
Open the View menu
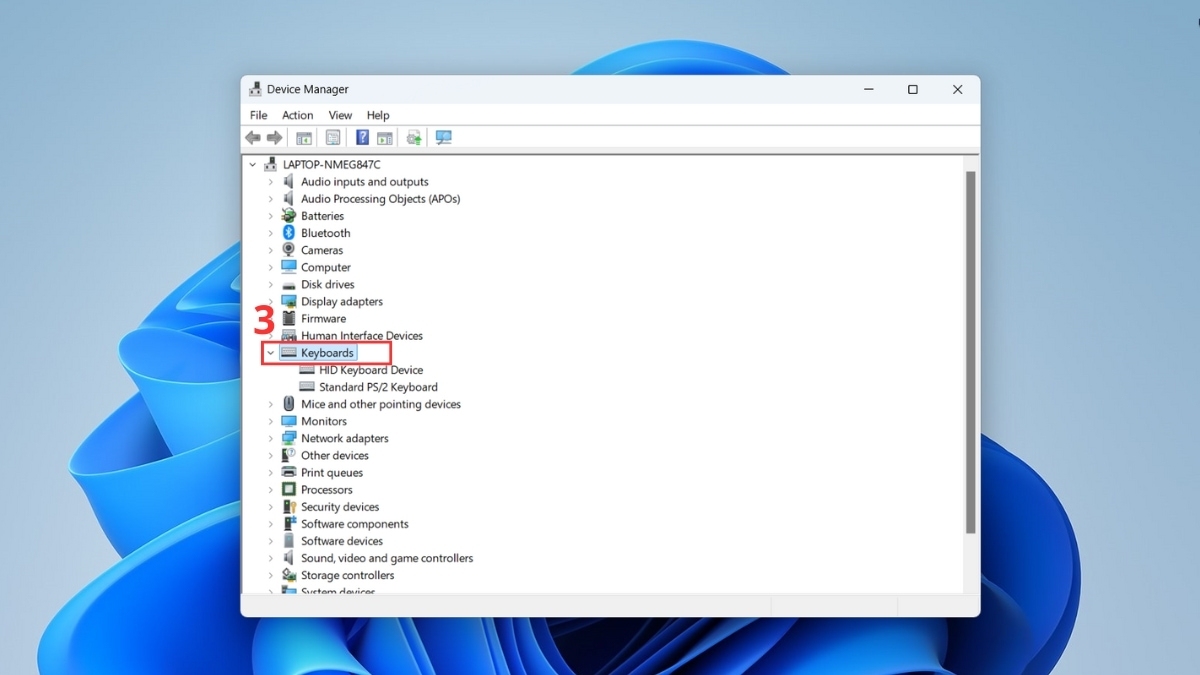point(340,115)
